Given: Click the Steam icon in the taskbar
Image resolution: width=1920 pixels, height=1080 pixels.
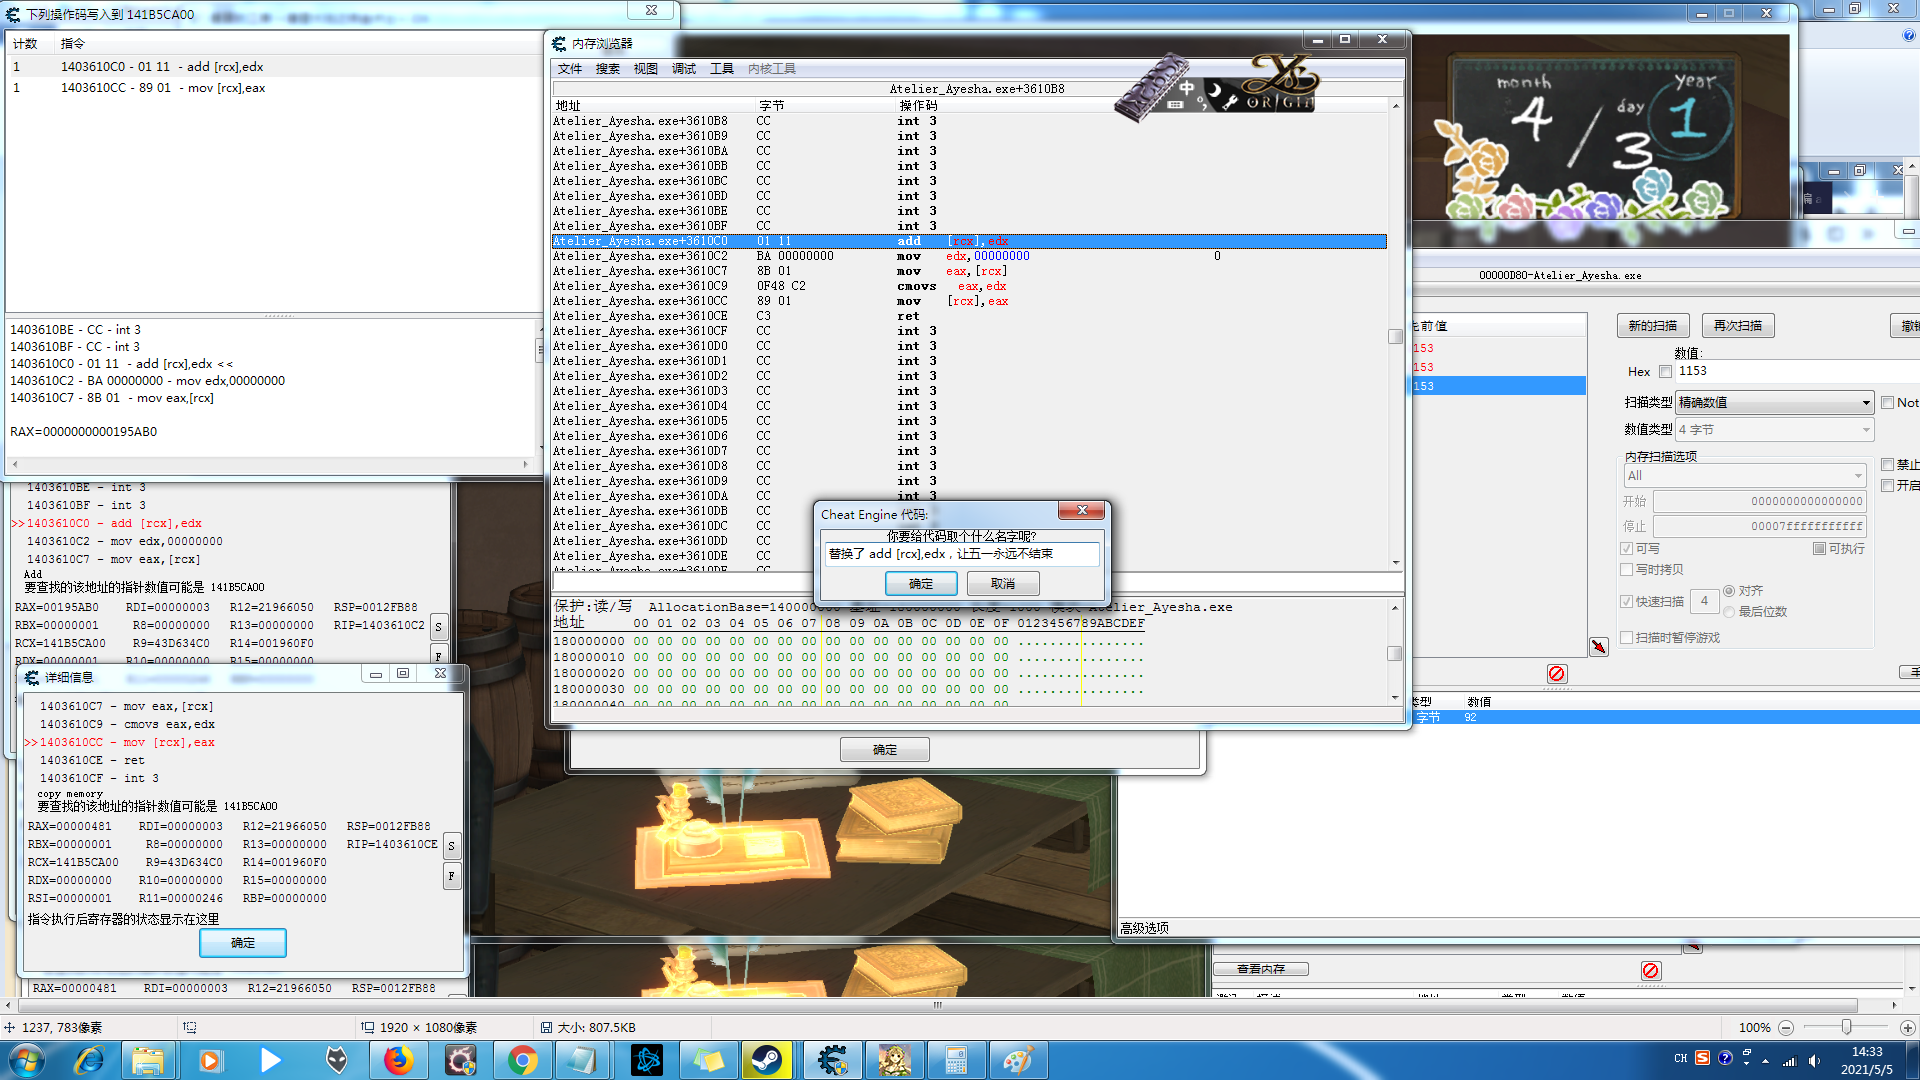Looking at the screenshot, I should point(767,1060).
